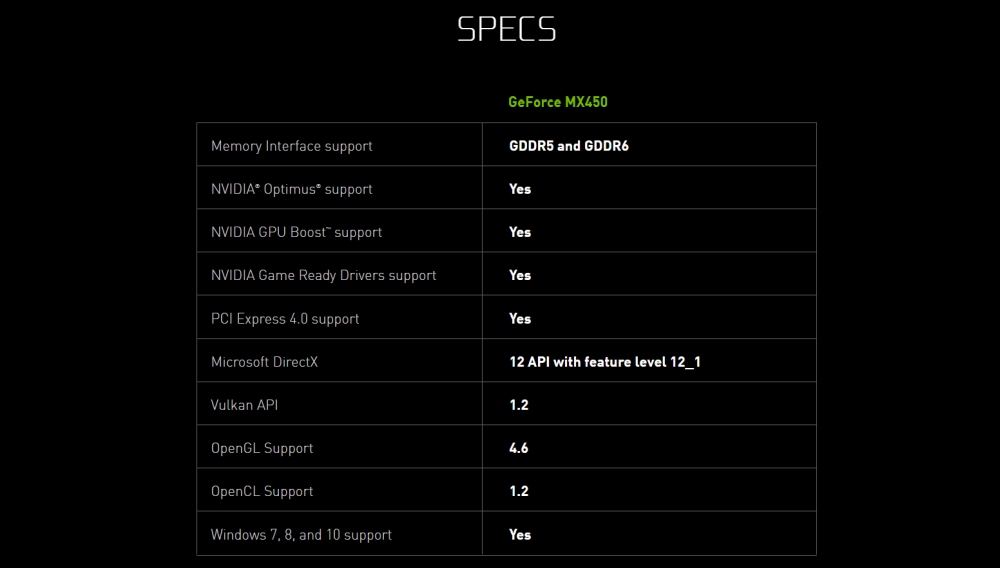1000x568 pixels.
Task: Select the Memory Interface support row label
Action: tap(291, 146)
